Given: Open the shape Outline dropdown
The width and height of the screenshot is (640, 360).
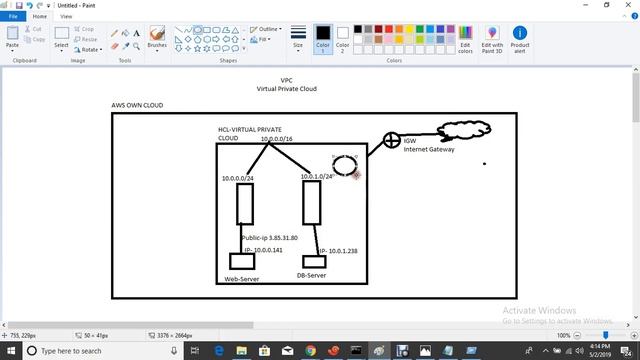Looking at the screenshot, I should (x=266, y=29).
